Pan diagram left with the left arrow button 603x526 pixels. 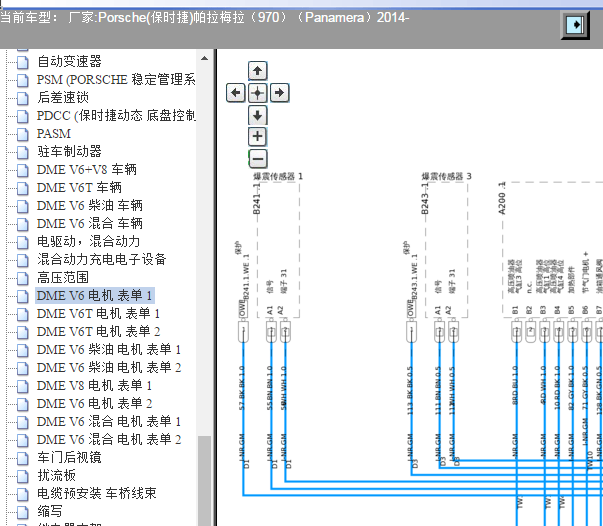coord(235,93)
